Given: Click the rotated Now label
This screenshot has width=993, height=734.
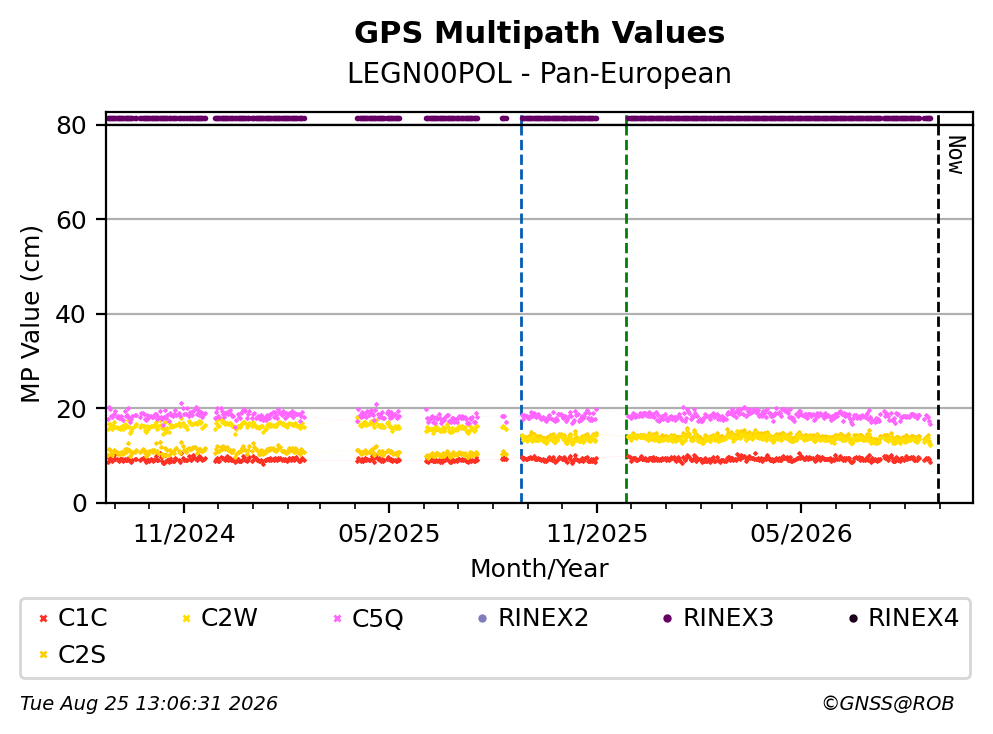Looking at the screenshot, I should pos(956,155).
